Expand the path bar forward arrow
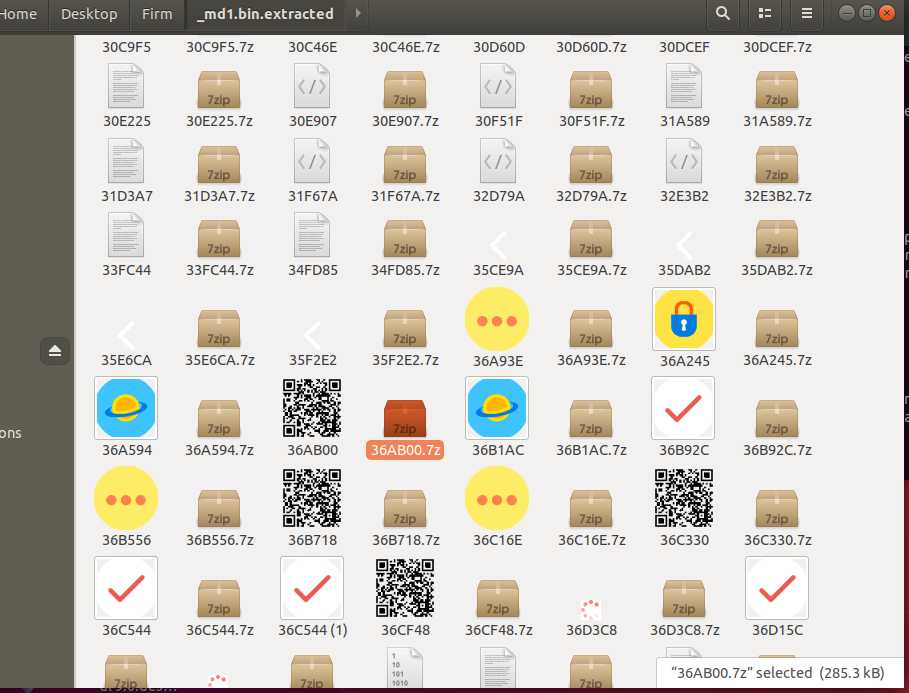Viewport: 909px width, 693px height. (358, 13)
